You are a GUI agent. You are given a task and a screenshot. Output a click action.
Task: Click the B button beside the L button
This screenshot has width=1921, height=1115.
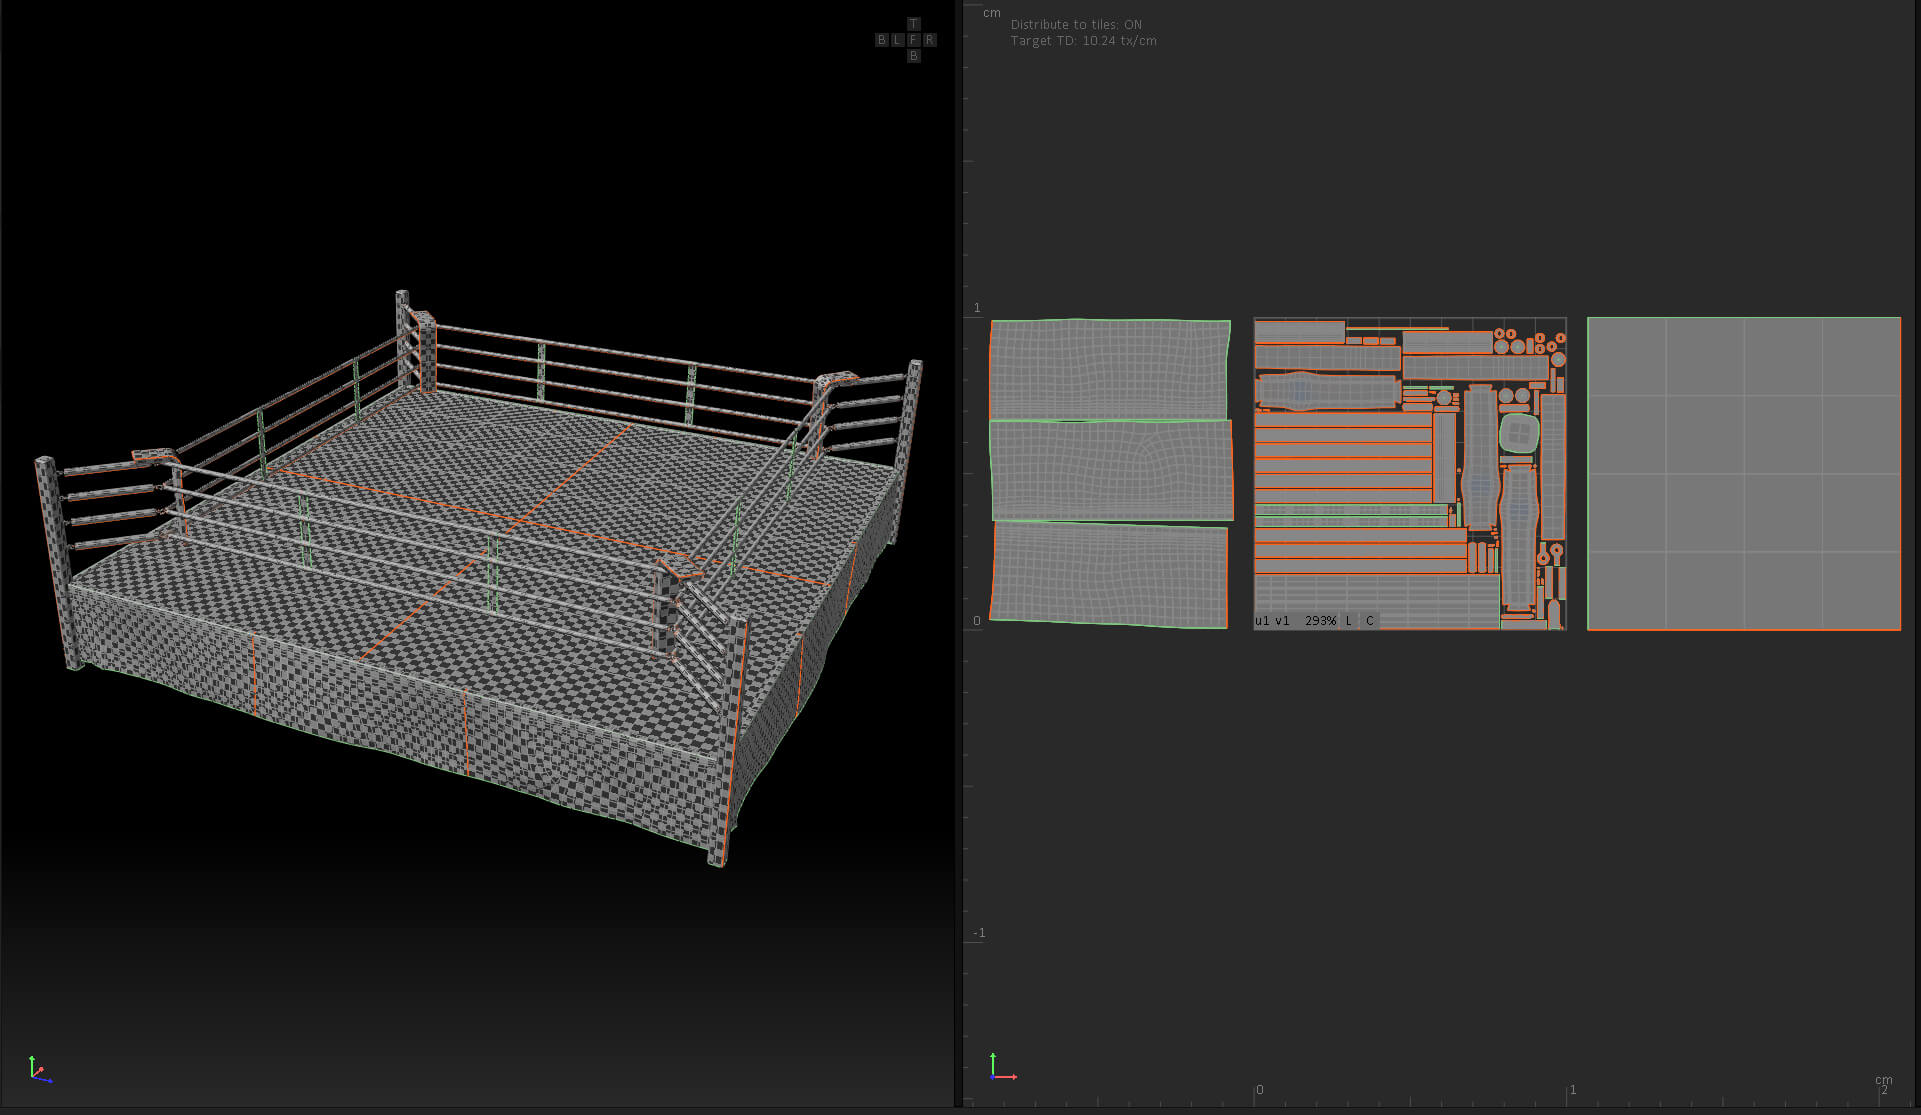tap(881, 40)
